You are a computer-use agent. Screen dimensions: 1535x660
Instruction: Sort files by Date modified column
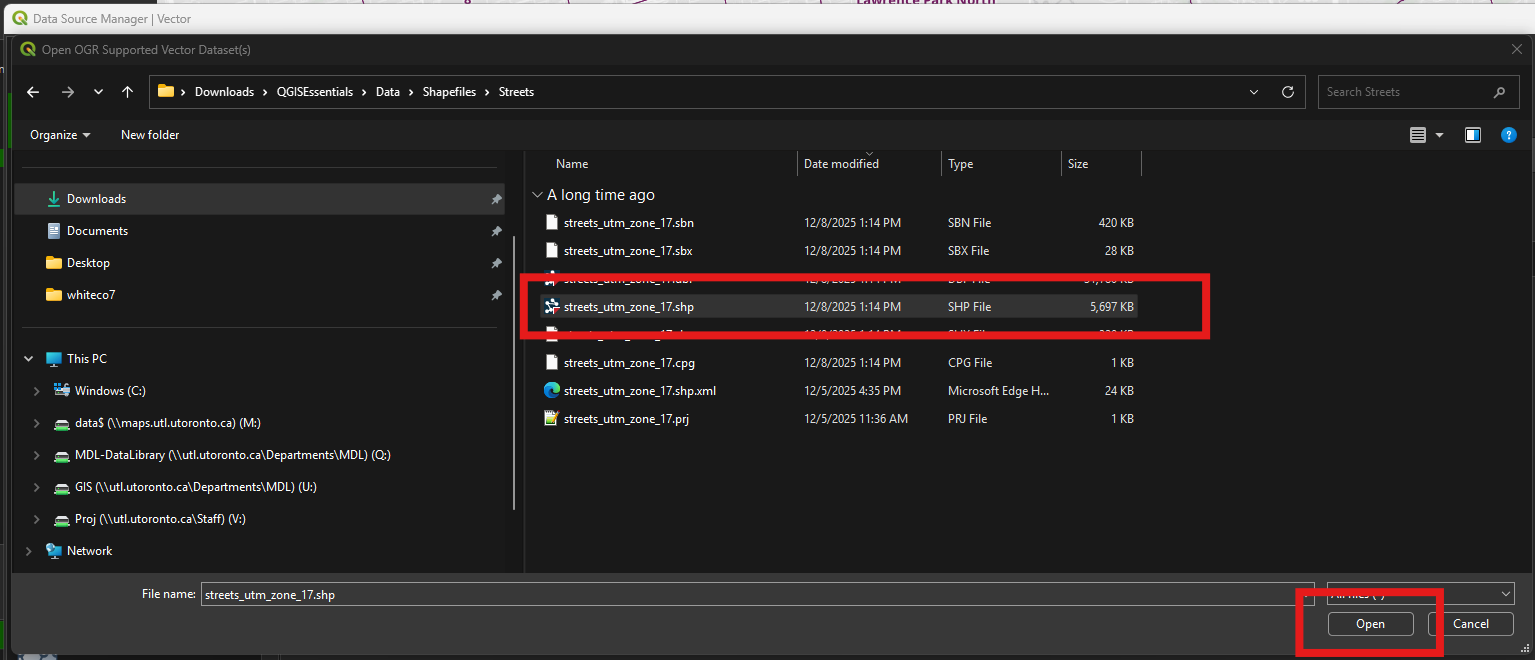tap(869, 164)
